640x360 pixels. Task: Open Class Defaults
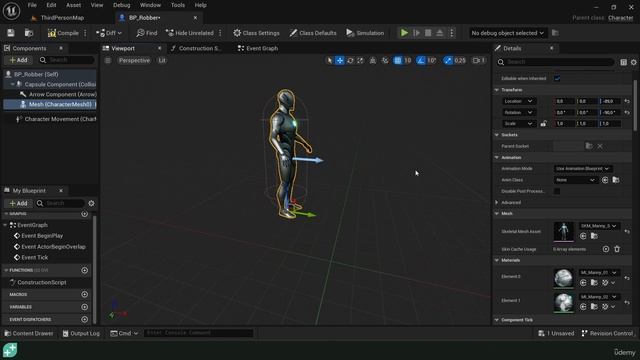pos(313,33)
